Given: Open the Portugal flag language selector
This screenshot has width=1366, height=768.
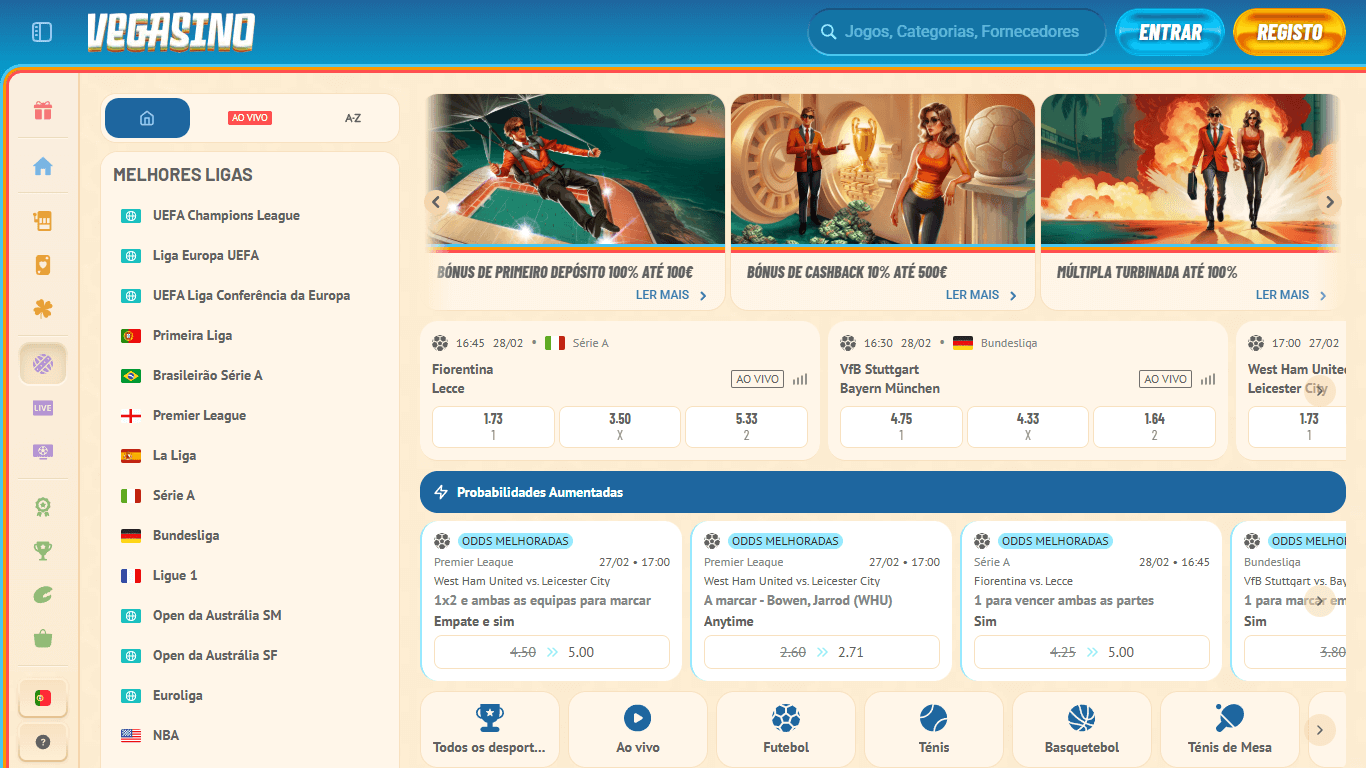Looking at the screenshot, I should (x=42, y=698).
